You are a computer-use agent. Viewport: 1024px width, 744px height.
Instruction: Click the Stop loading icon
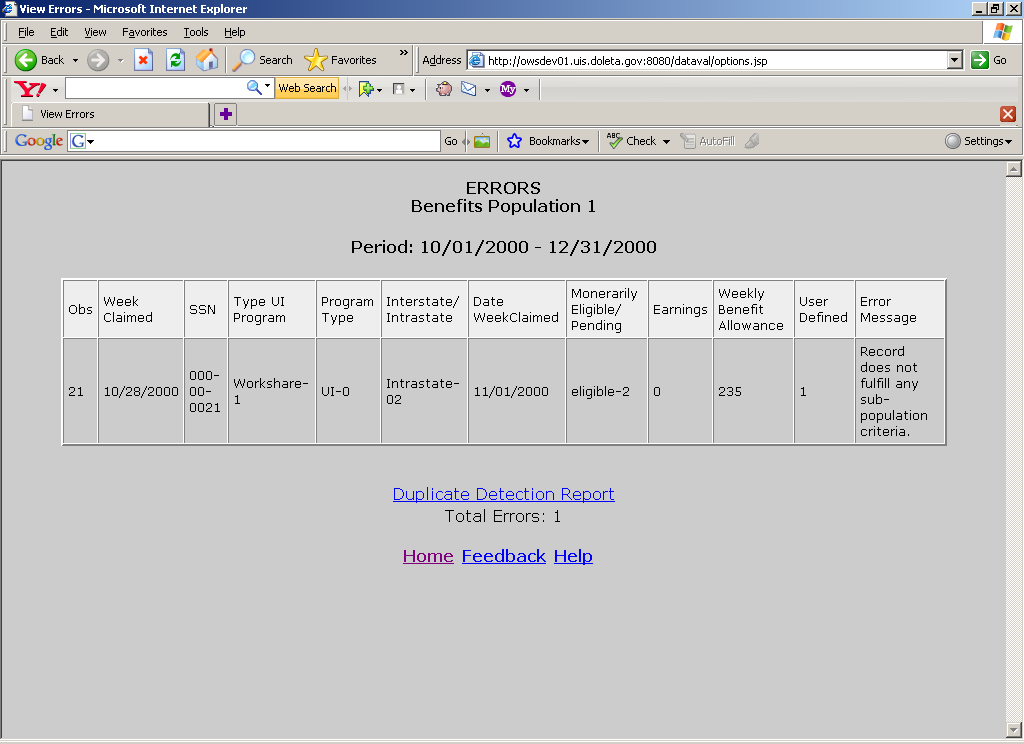coord(143,60)
